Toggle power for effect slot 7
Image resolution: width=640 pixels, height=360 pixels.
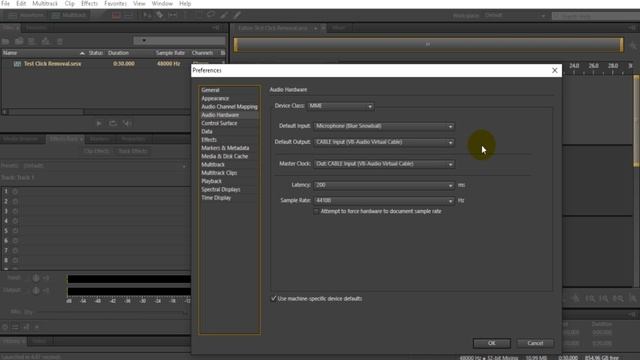click(x=15, y=250)
